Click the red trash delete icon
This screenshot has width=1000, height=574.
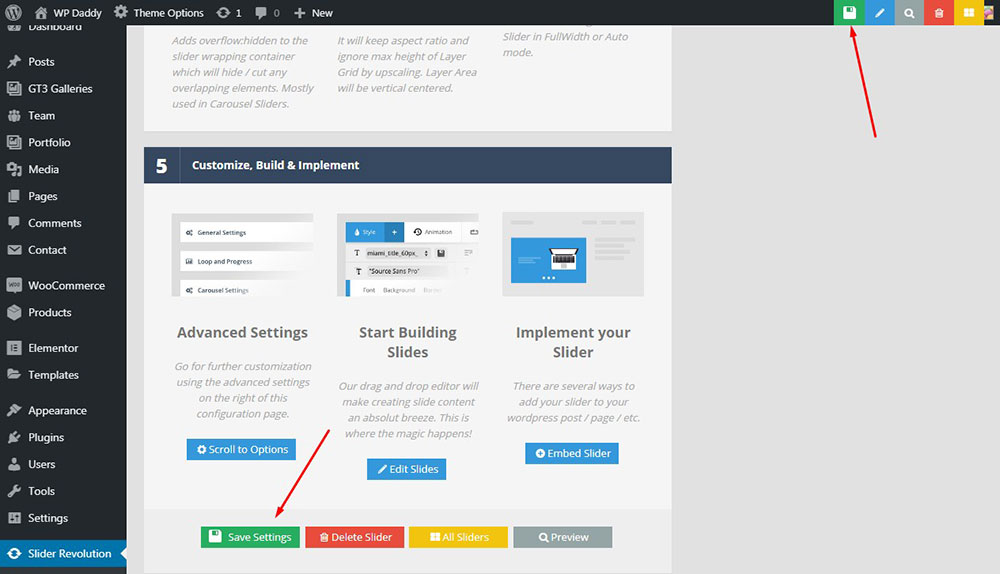pyautogui.click(x=939, y=13)
